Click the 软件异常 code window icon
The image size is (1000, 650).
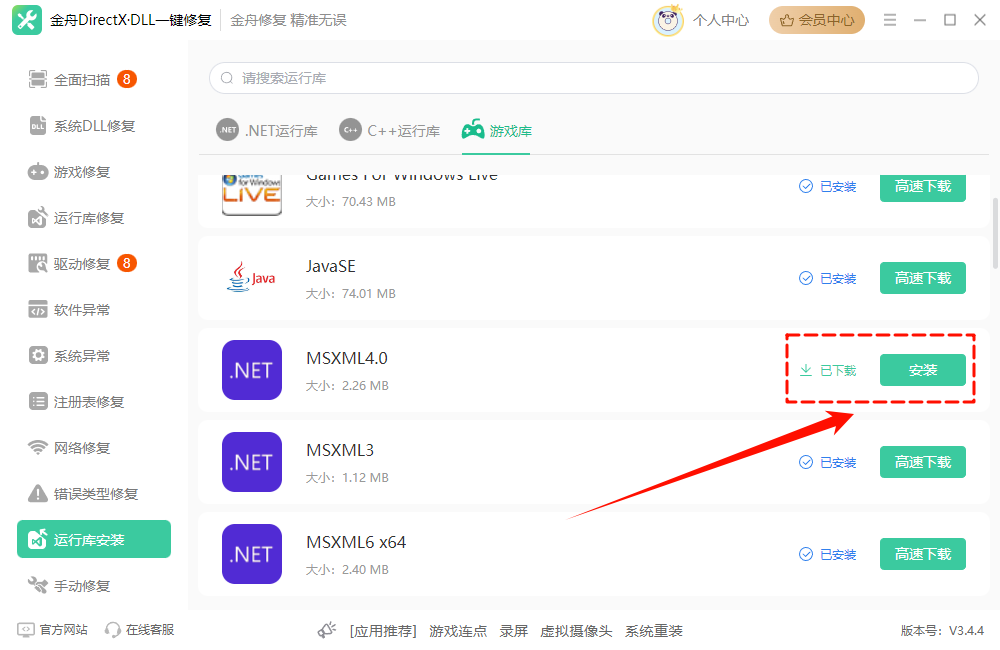pyautogui.click(x=38, y=309)
